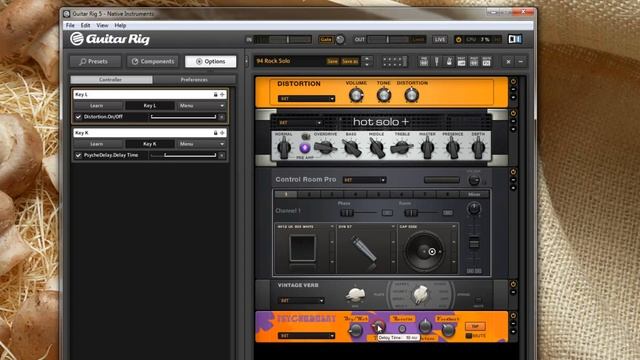Viewport: 640px width, 360px height.
Task: Remove PsycheDelay Delay Time assignment with X
Action: coord(222,156)
